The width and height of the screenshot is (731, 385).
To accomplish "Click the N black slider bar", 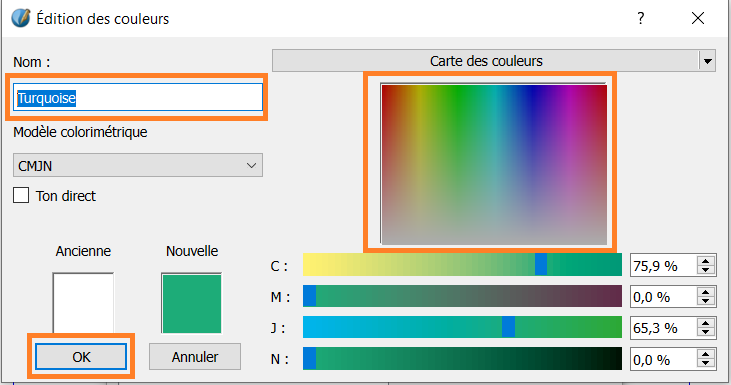I will [x=462, y=358].
